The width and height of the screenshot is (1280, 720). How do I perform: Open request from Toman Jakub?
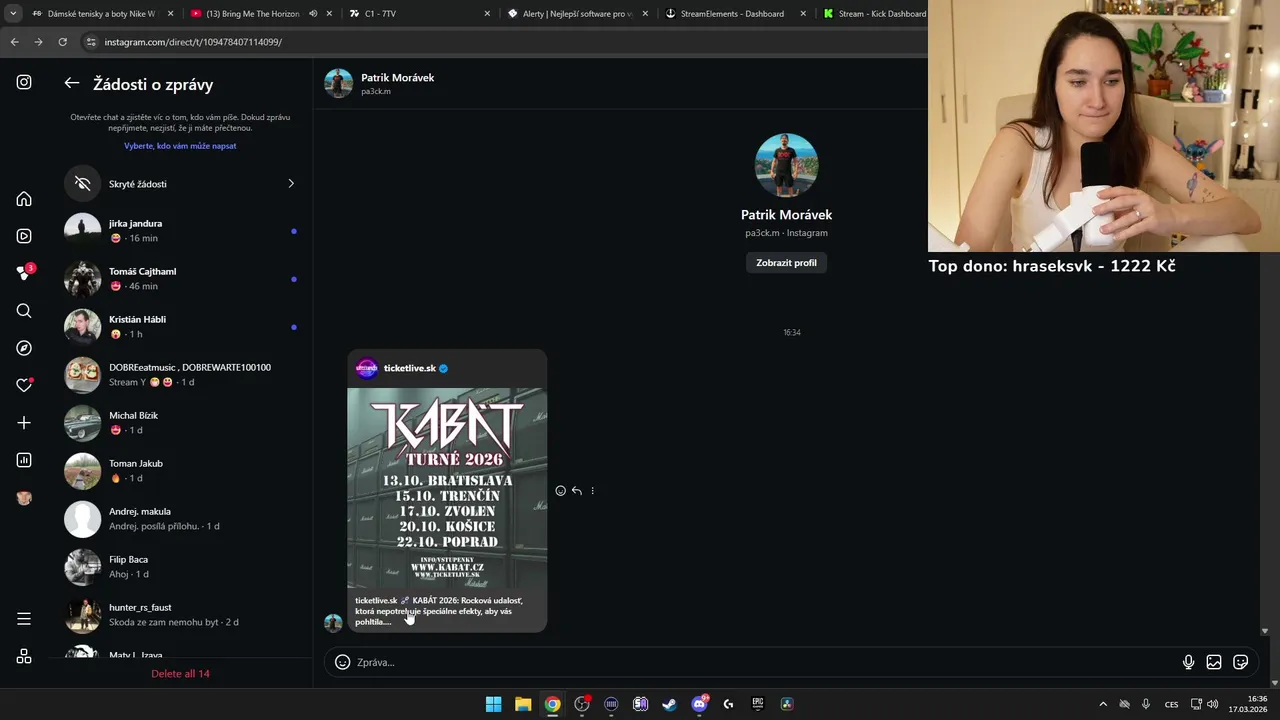click(x=180, y=471)
